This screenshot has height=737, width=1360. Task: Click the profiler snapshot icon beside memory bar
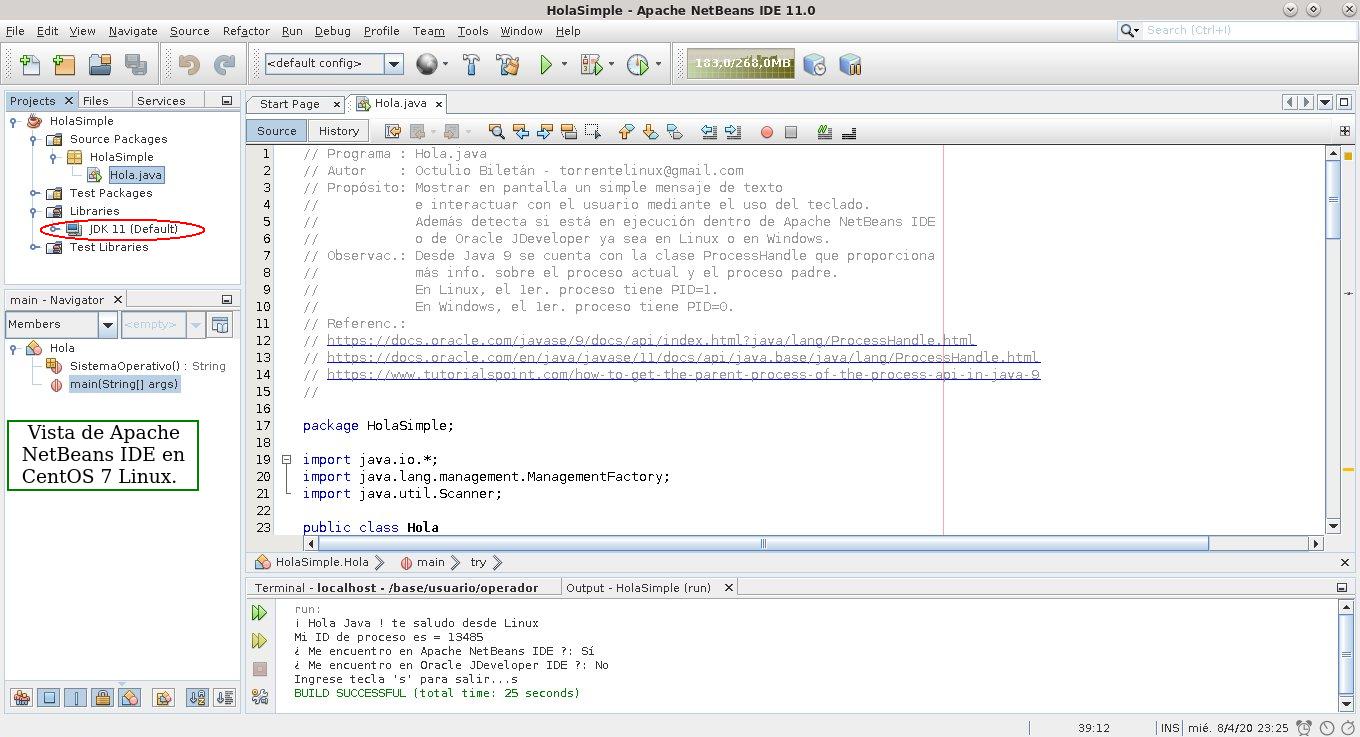pyautogui.click(x=815, y=65)
